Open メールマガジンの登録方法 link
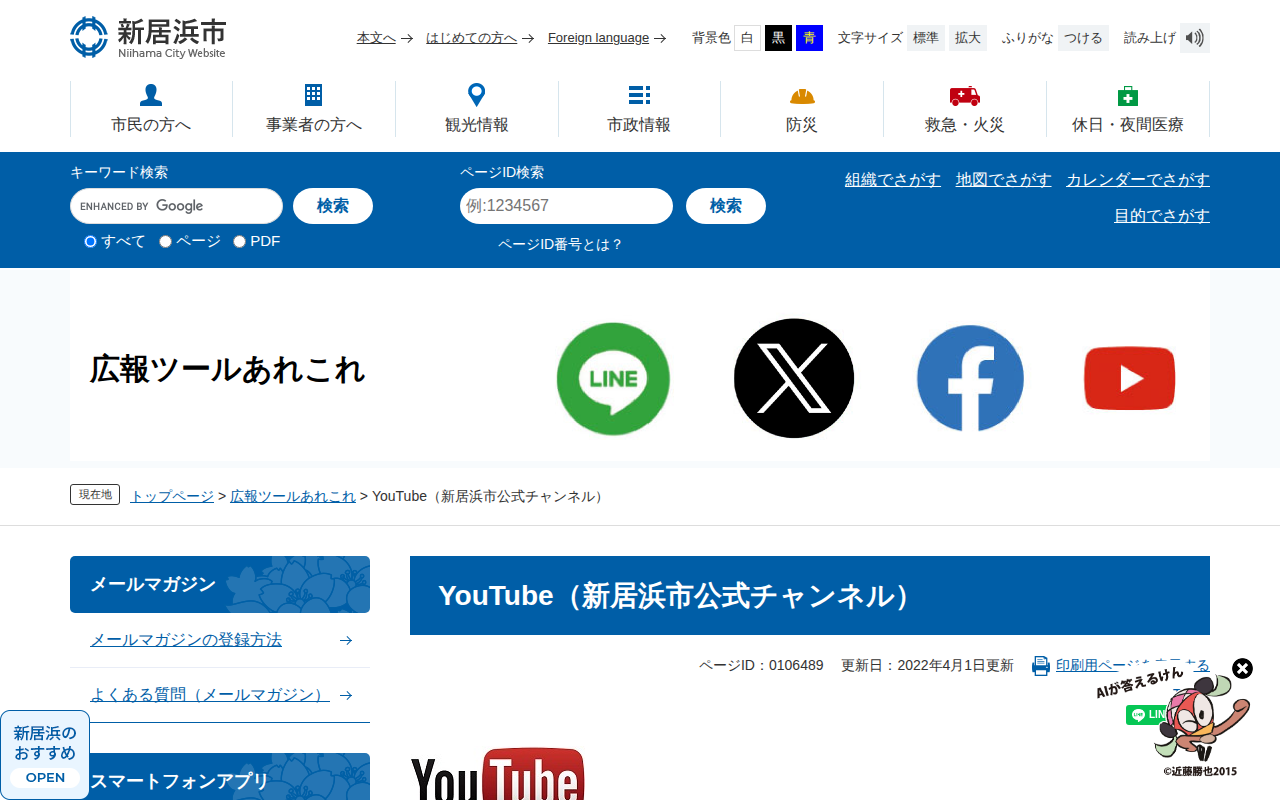Image resolution: width=1280 pixels, height=800 pixels. [x=186, y=640]
